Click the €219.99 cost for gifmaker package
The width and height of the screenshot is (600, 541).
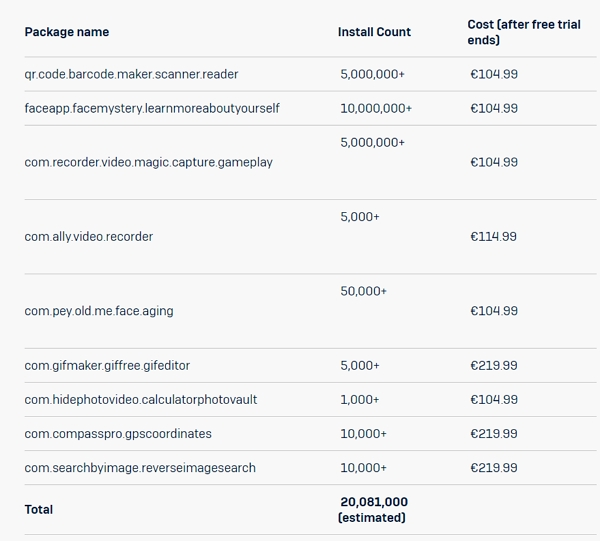point(494,365)
